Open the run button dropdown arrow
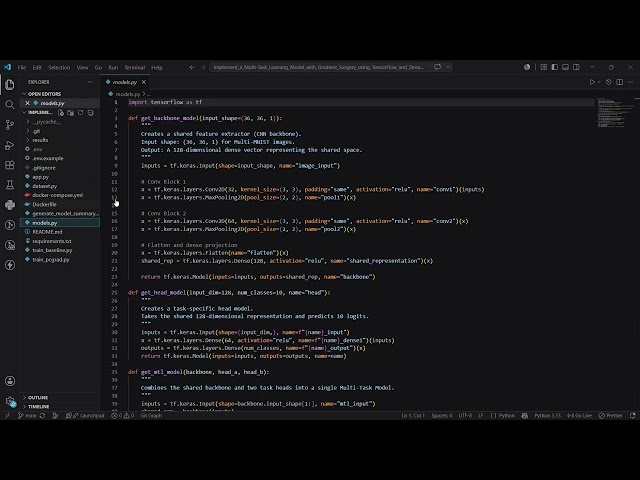This screenshot has width=640, height=480. coord(599,82)
